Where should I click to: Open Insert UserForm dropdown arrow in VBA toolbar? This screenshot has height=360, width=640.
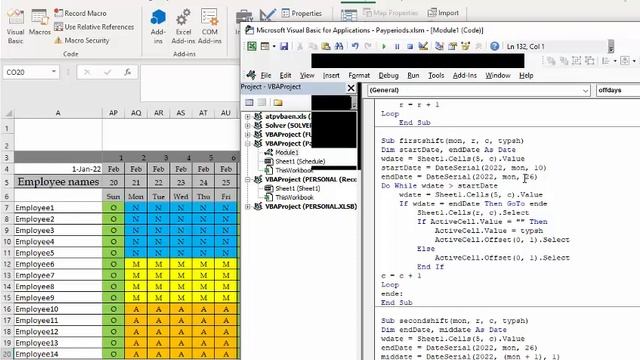(274, 46)
